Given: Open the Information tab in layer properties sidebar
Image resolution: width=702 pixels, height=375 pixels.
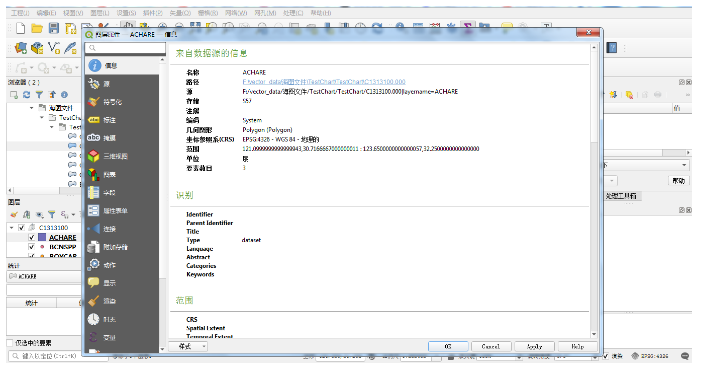Looking at the screenshot, I should tap(122, 65).
